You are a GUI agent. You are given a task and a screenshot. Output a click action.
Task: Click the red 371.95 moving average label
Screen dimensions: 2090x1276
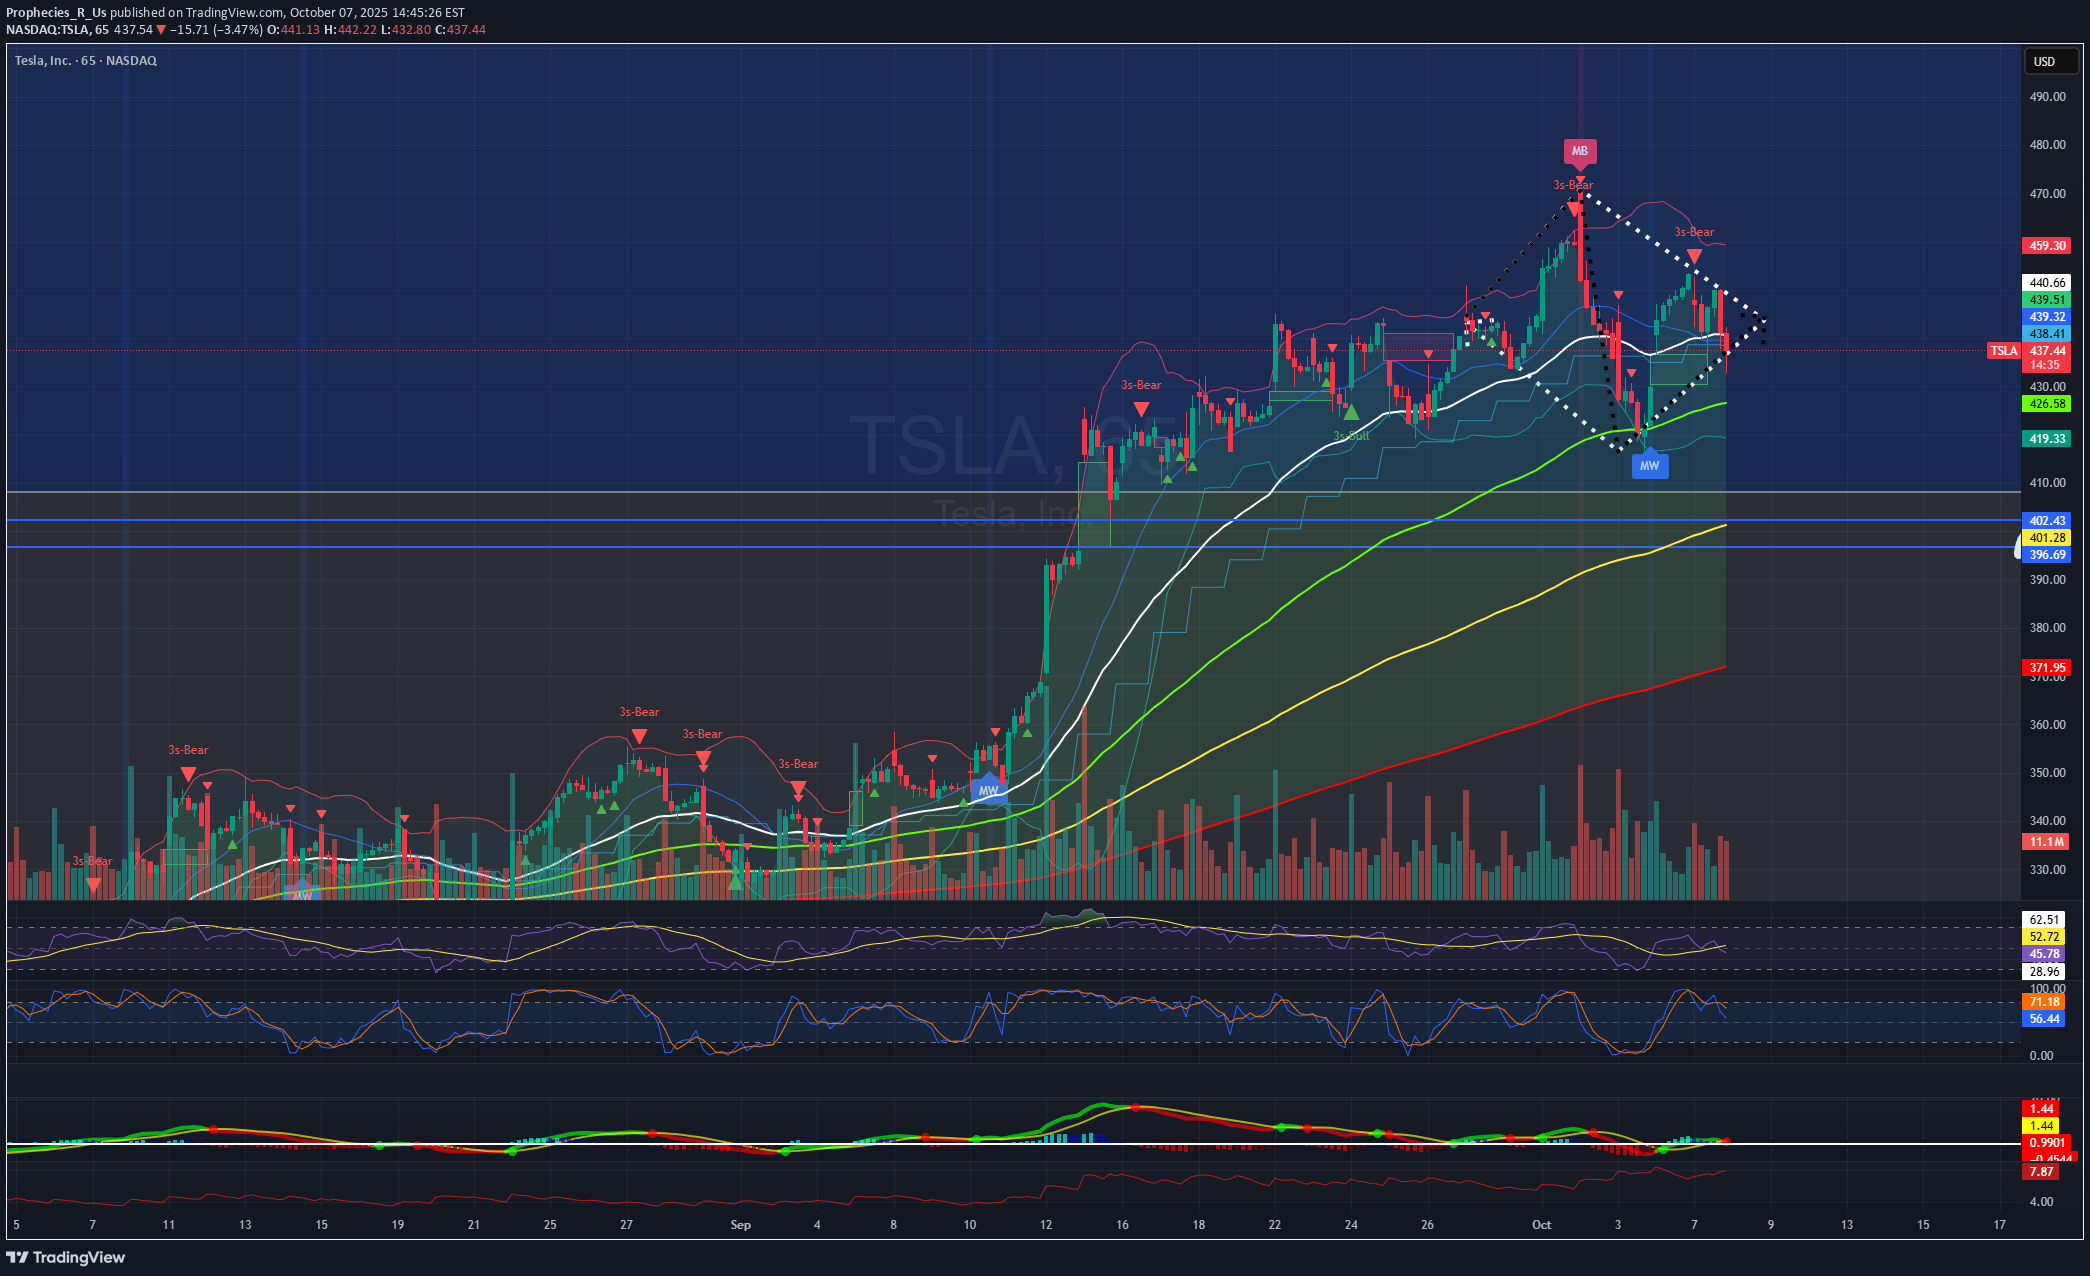coord(2046,667)
